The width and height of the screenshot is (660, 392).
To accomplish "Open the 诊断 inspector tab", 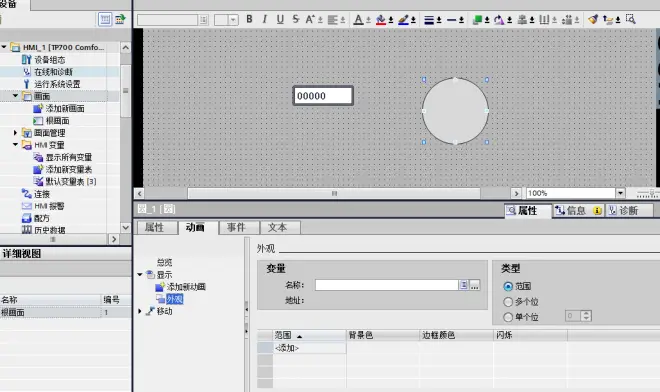I will pos(629,211).
